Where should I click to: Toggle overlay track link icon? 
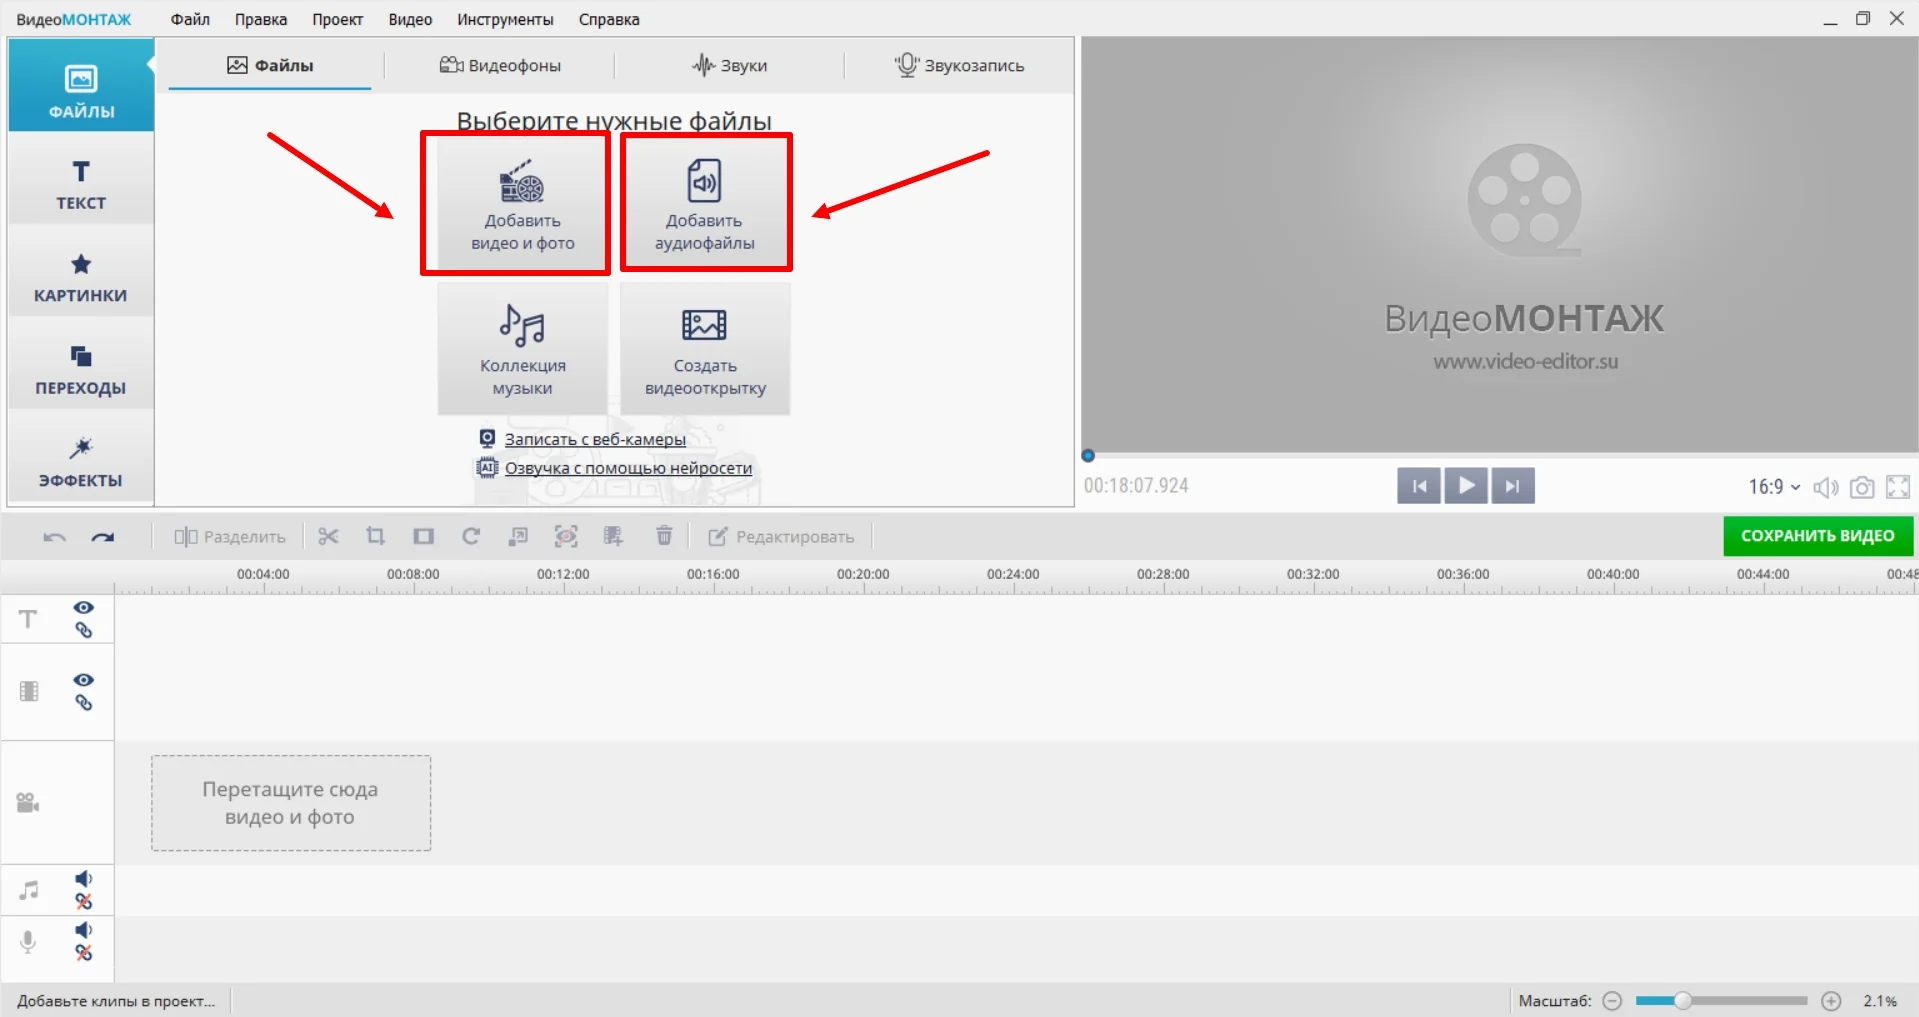coord(84,703)
